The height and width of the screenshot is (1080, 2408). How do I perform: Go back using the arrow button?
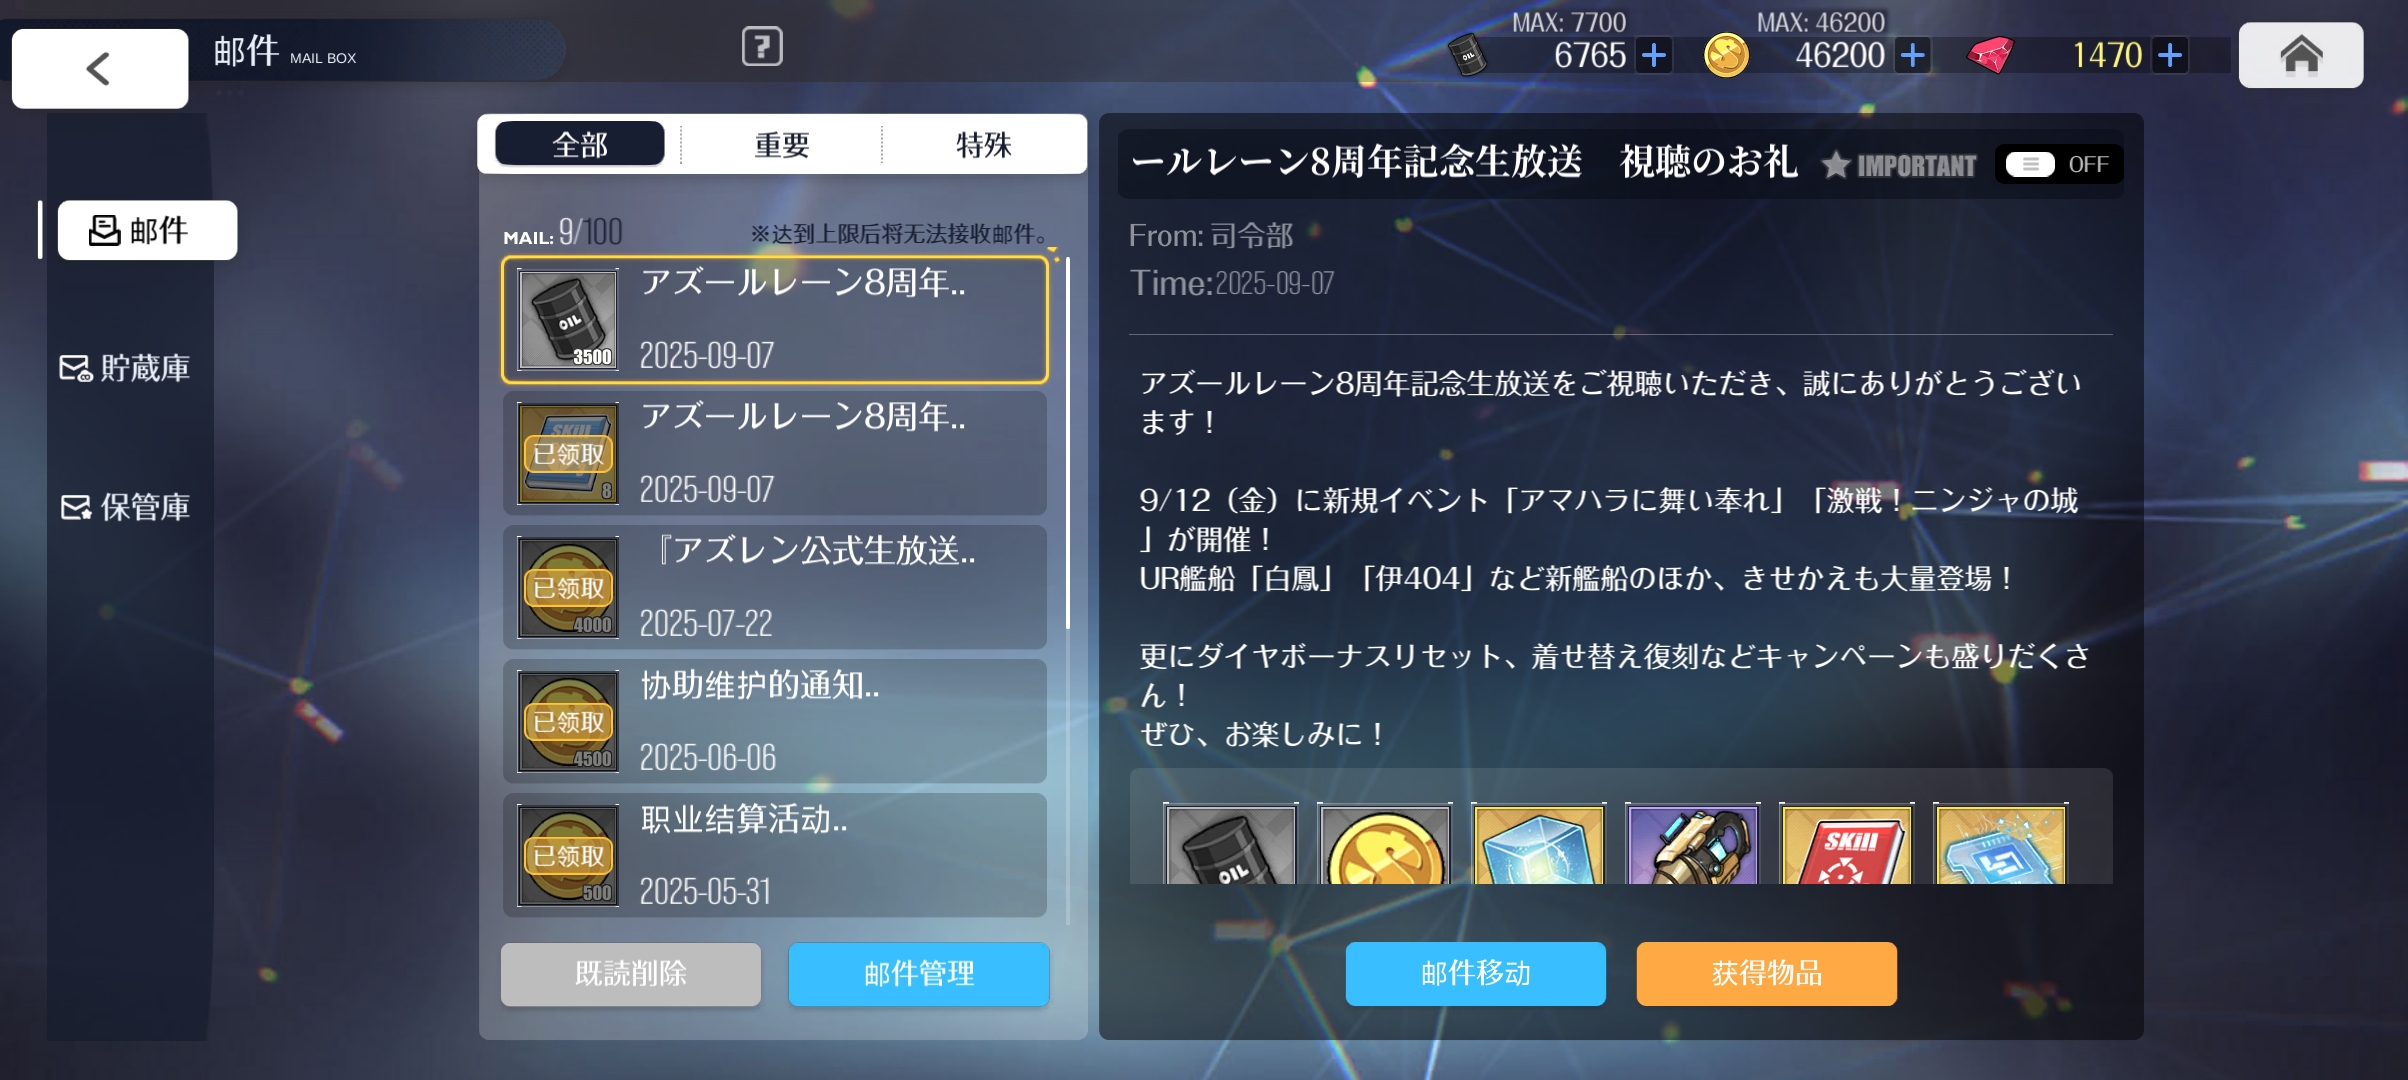99,68
